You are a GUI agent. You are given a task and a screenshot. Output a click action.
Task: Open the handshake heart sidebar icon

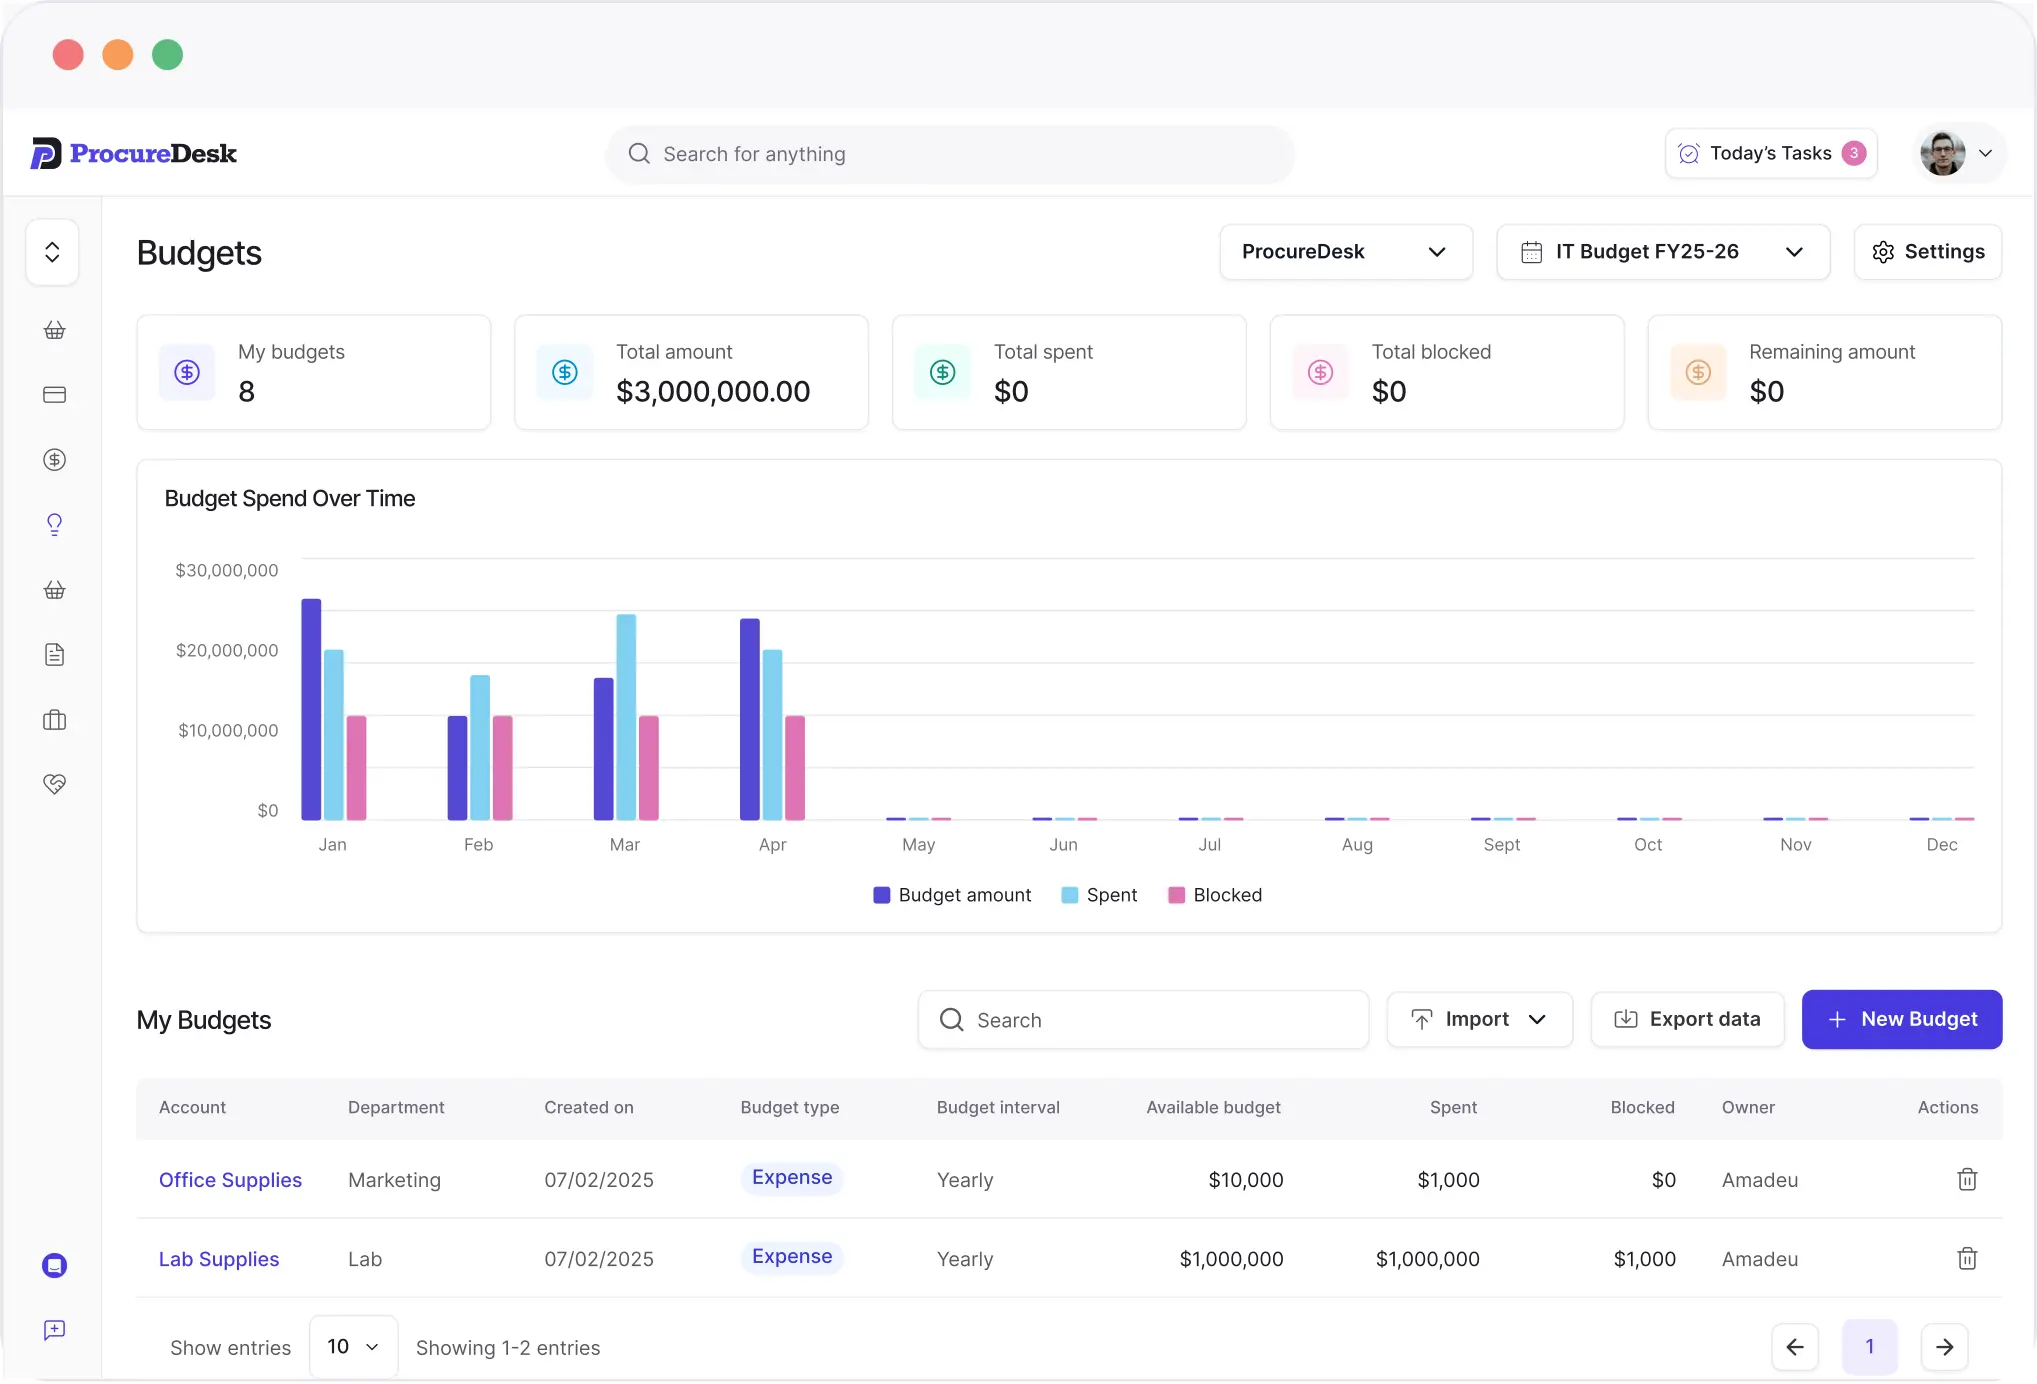(x=54, y=784)
